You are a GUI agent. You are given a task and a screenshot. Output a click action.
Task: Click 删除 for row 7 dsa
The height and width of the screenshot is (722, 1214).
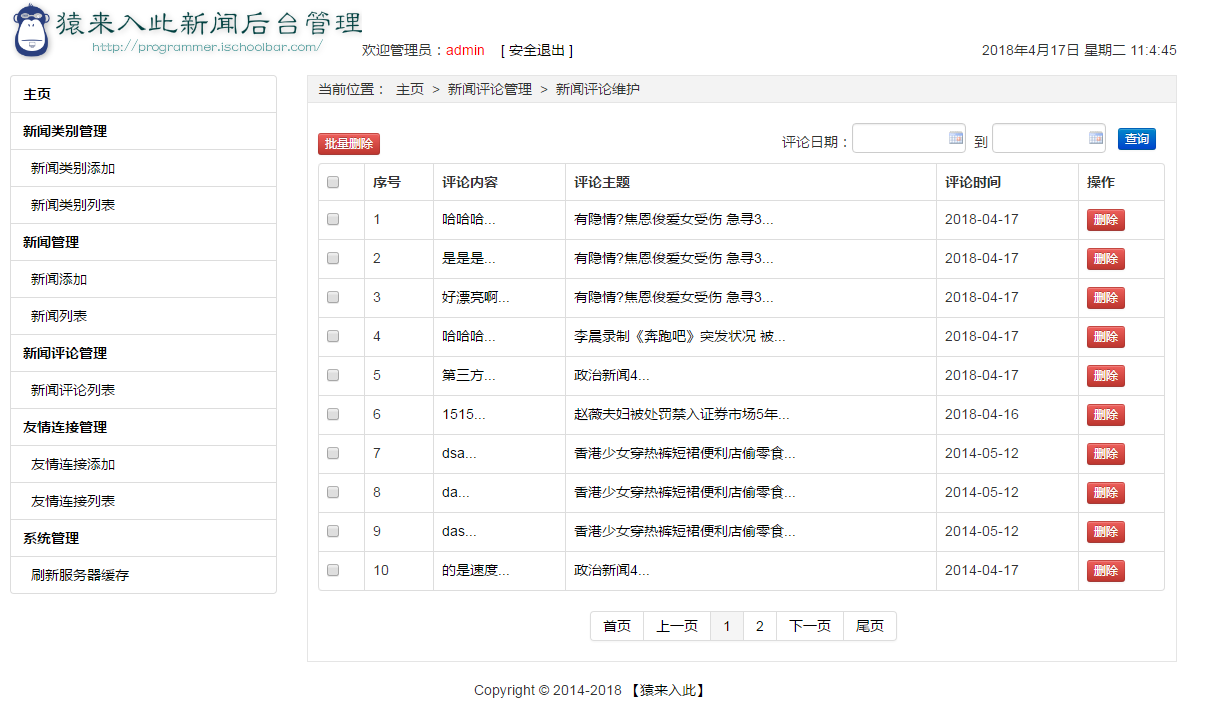[x=1106, y=454]
